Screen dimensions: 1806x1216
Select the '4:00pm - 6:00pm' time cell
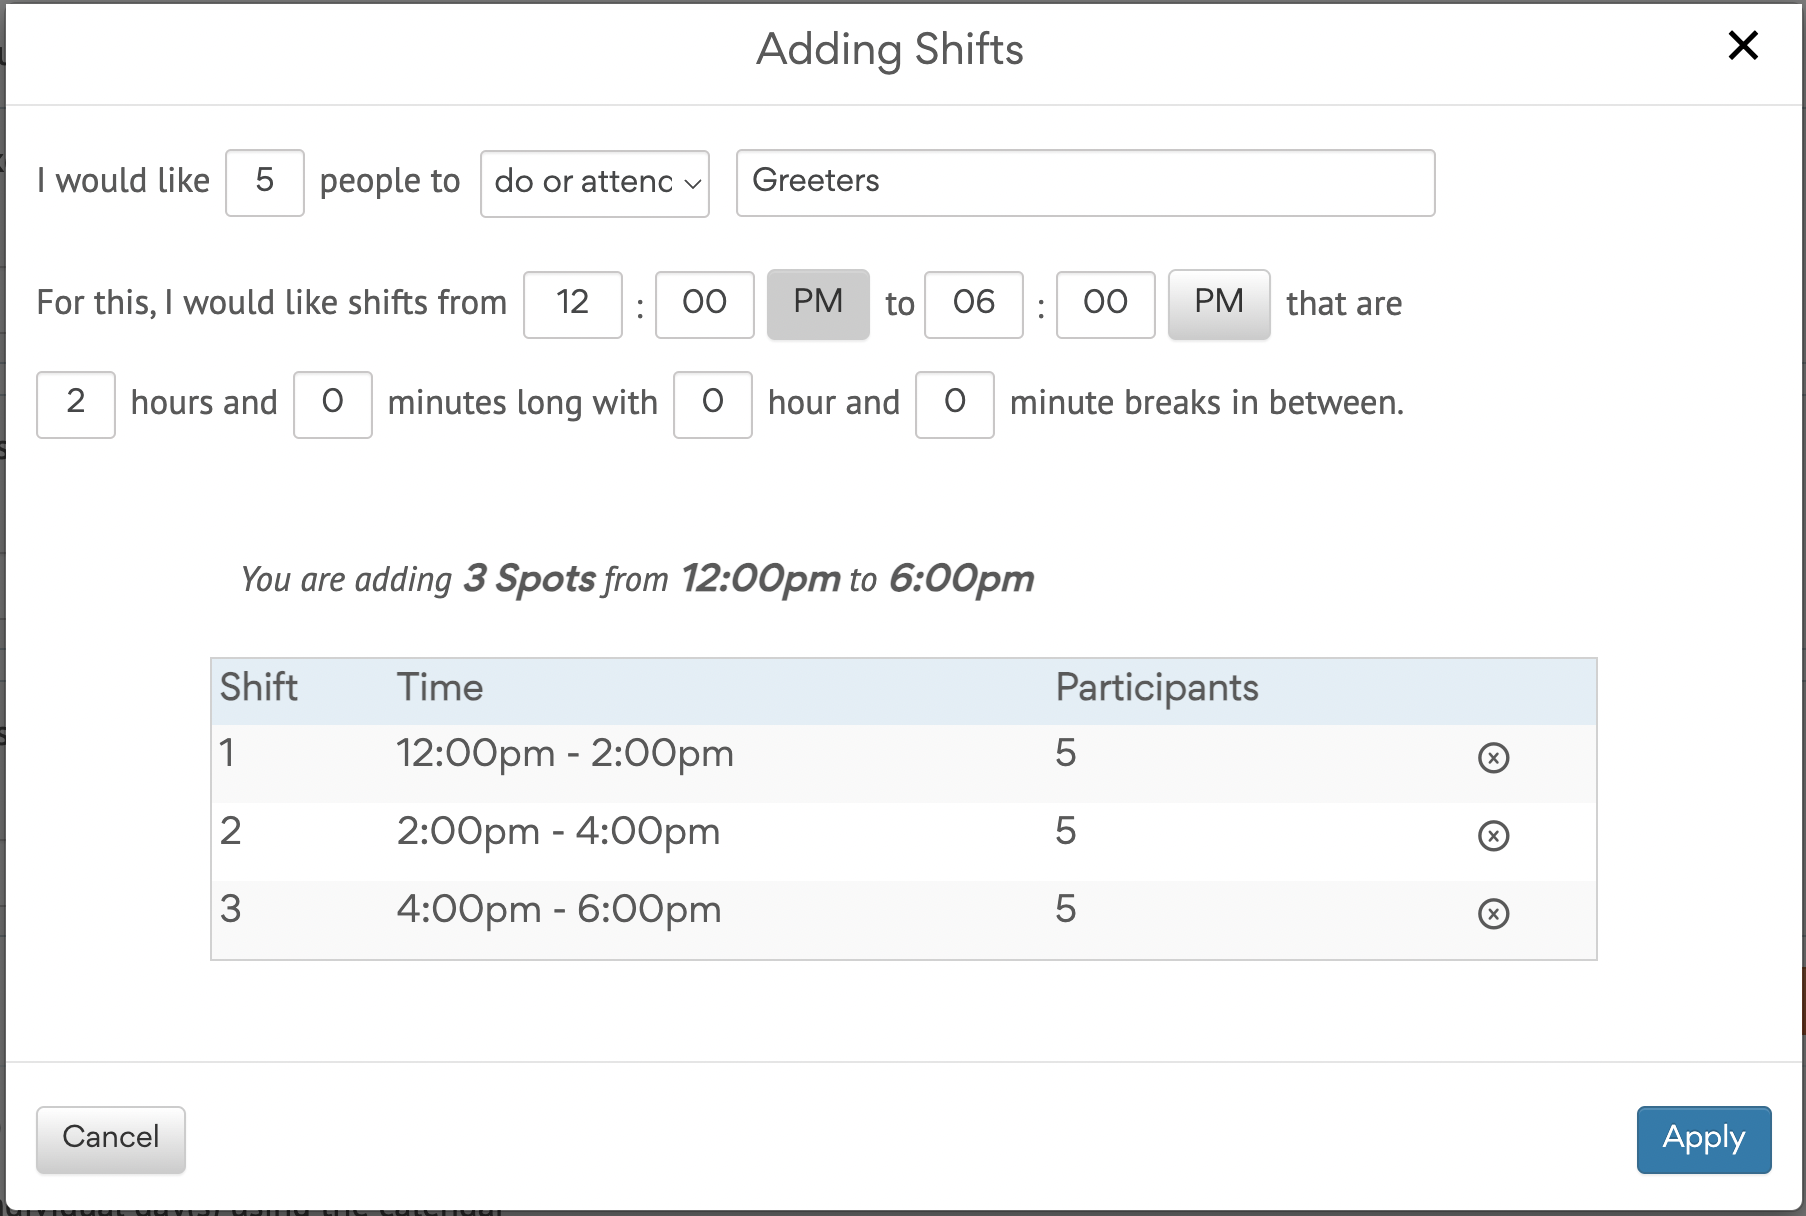(x=559, y=910)
